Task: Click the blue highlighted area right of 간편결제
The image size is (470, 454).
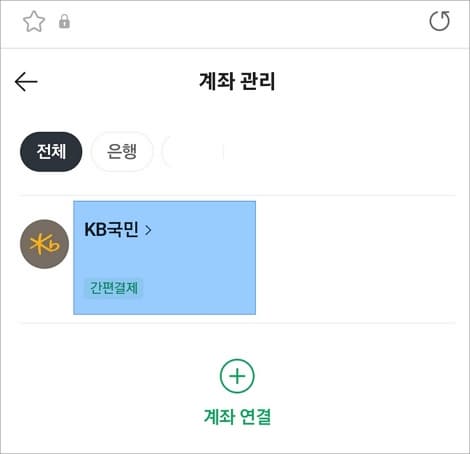Action: pyautogui.click(x=199, y=288)
